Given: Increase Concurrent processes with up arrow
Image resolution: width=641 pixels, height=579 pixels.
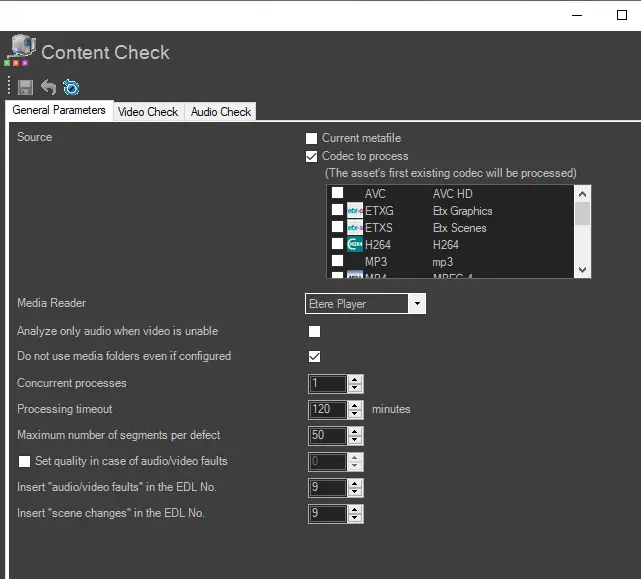Looking at the screenshot, I should click(355, 379).
